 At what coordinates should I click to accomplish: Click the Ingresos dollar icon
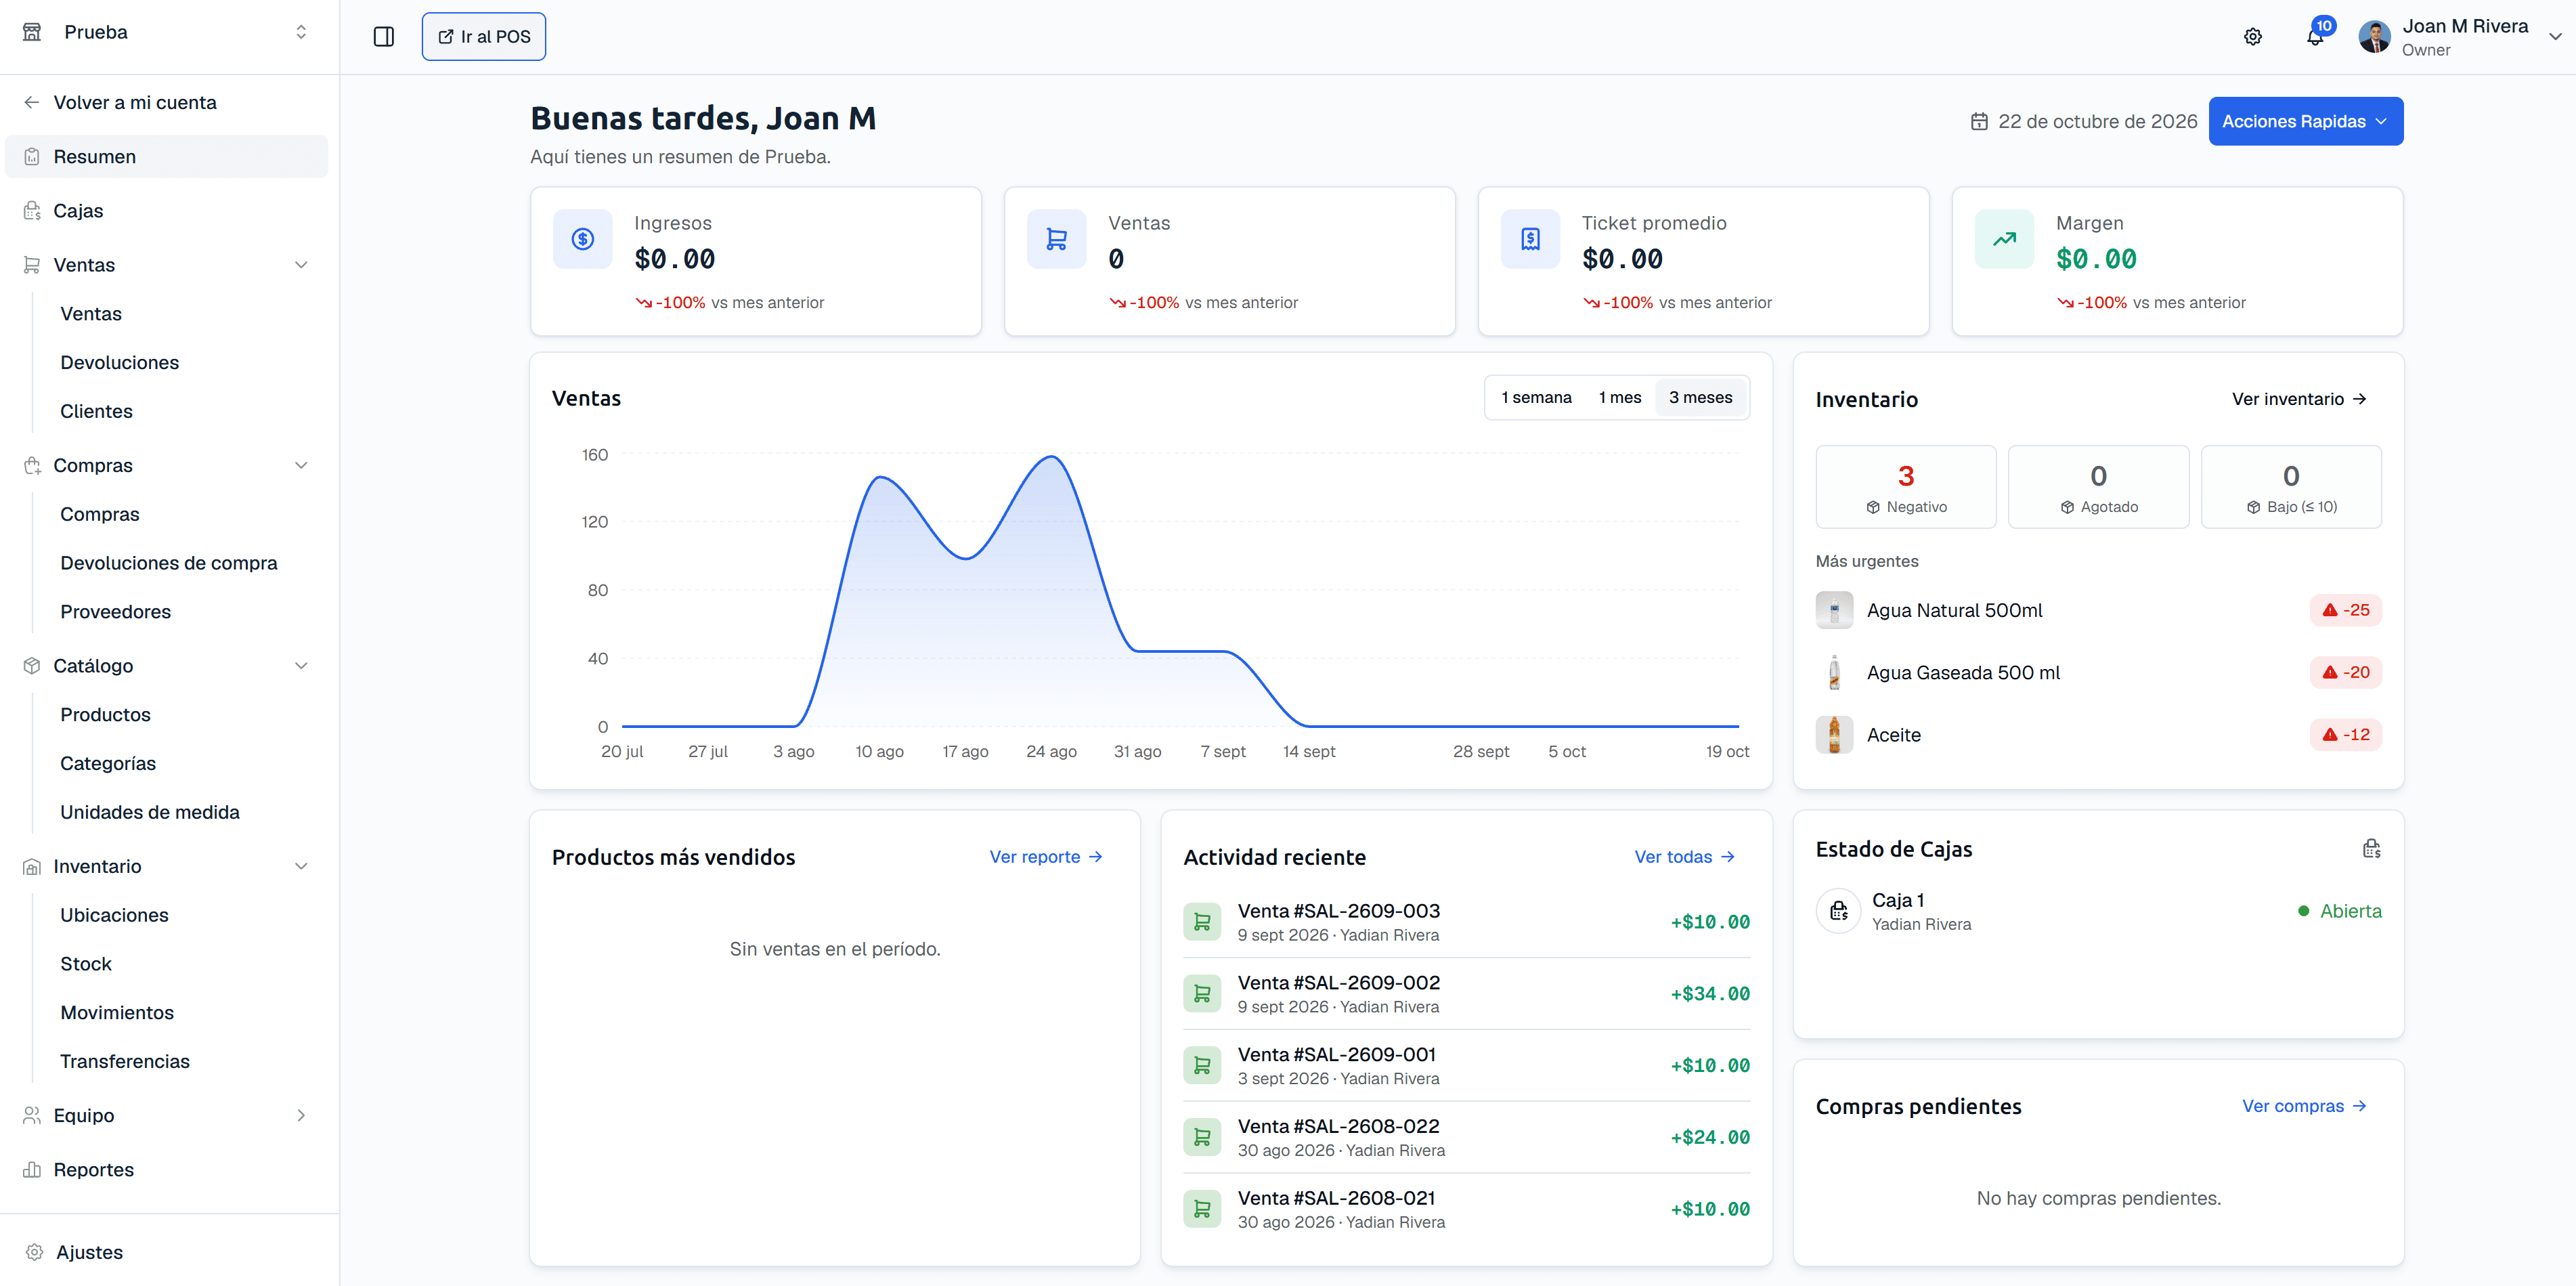point(583,239)
